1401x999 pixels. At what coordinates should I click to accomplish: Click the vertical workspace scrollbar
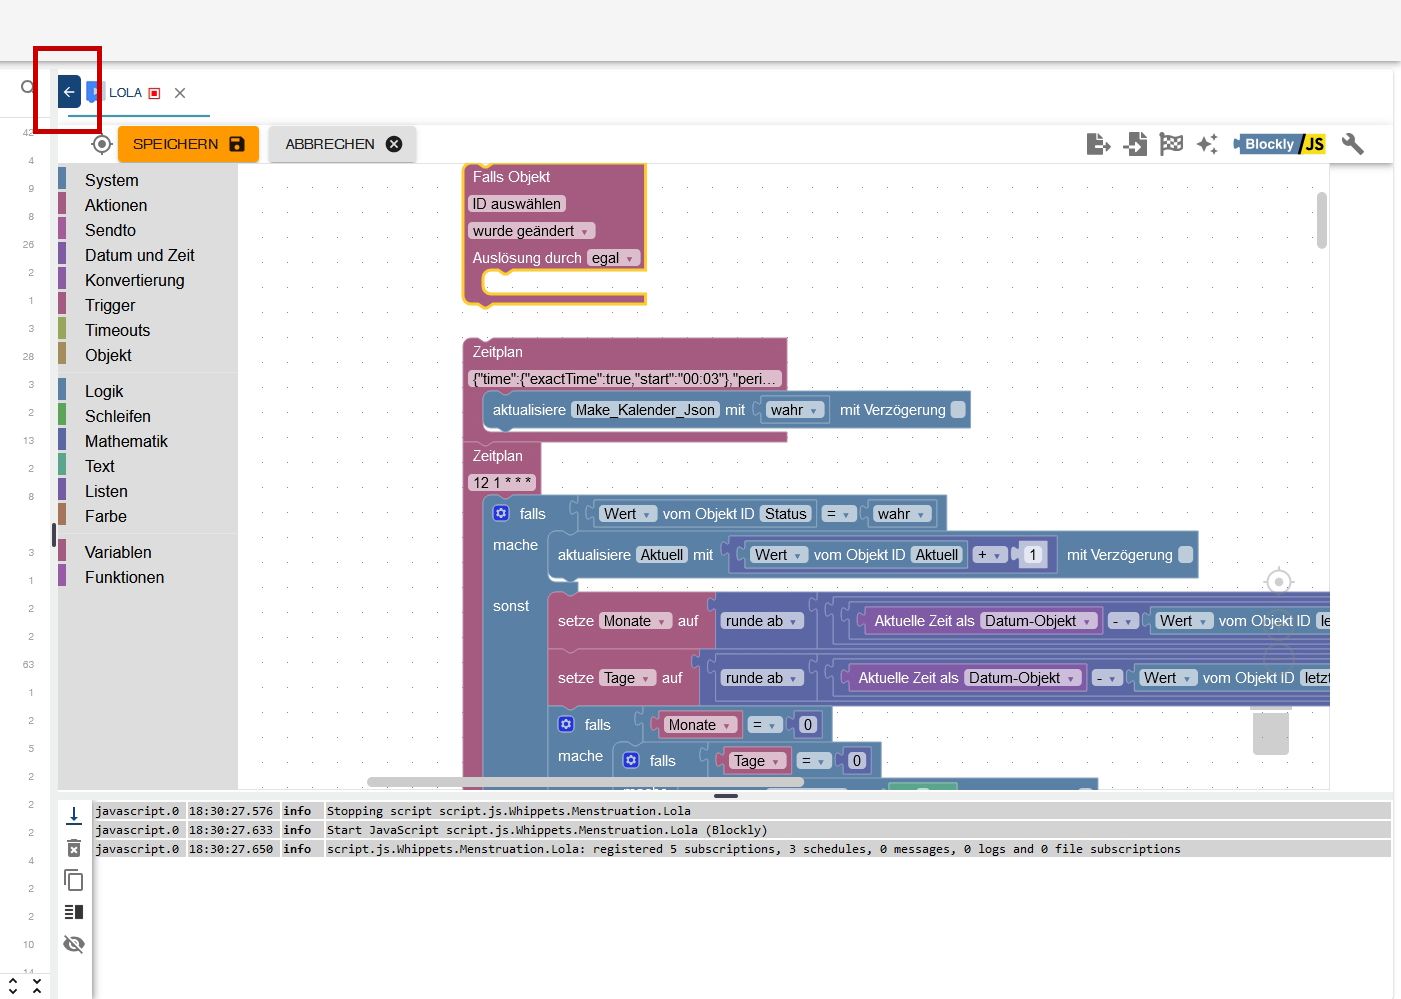tap(1322, 220)
